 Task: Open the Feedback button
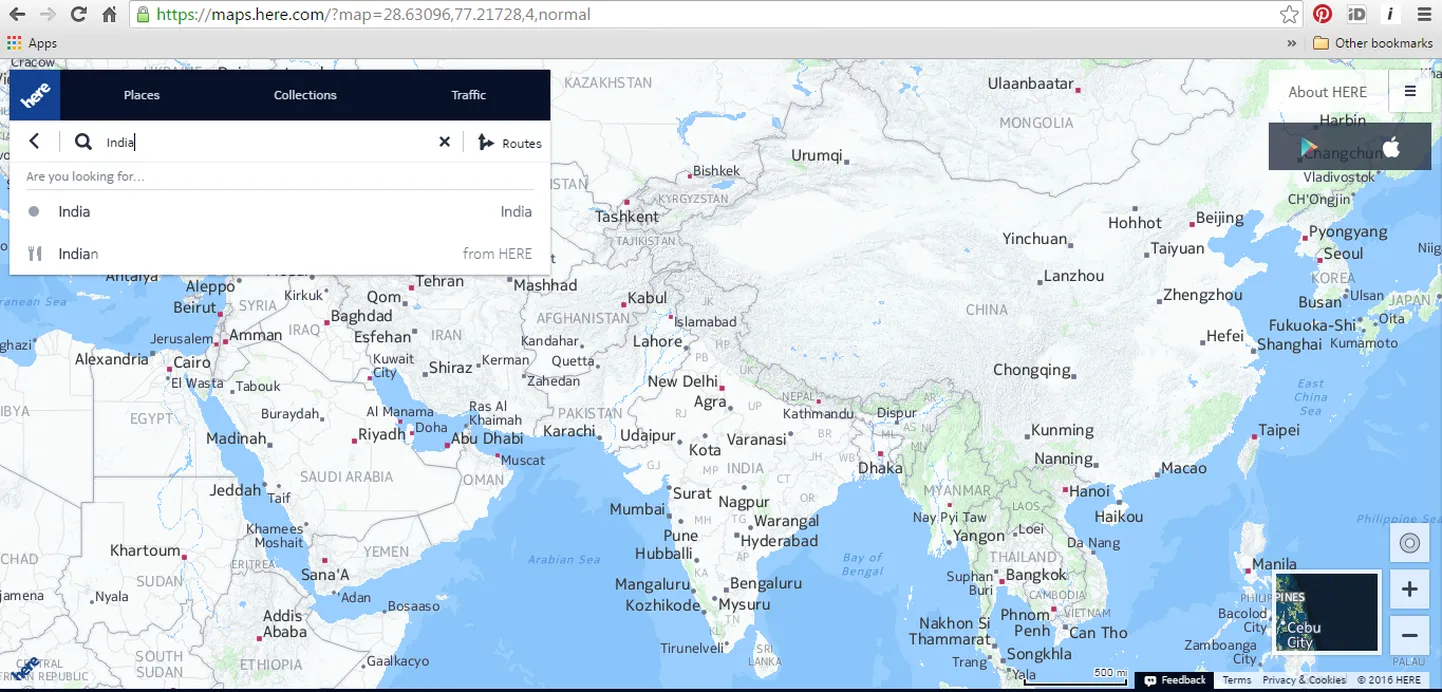1176,680
